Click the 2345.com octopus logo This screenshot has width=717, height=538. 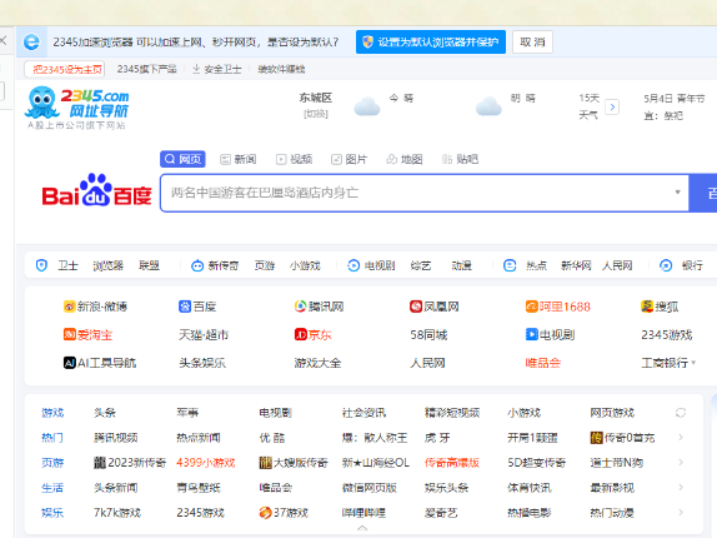coord(77,104)
